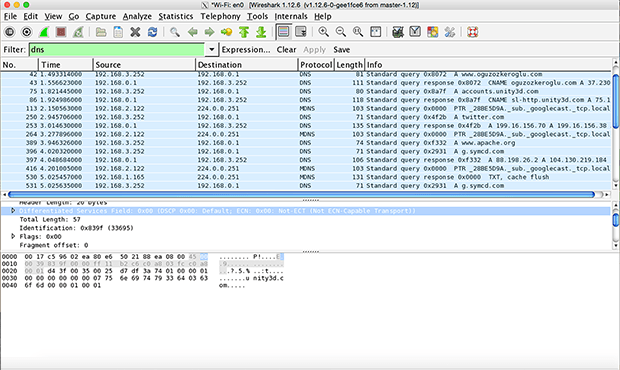The height and width of the screenshot is (370, 620).
Task: Jump to the first packet icon
Action: (x=244, y=32)
